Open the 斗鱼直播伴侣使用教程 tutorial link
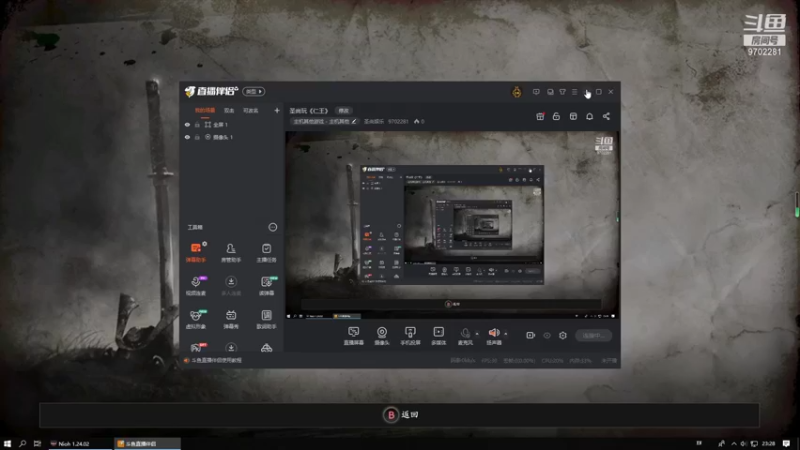 (216, 360)
